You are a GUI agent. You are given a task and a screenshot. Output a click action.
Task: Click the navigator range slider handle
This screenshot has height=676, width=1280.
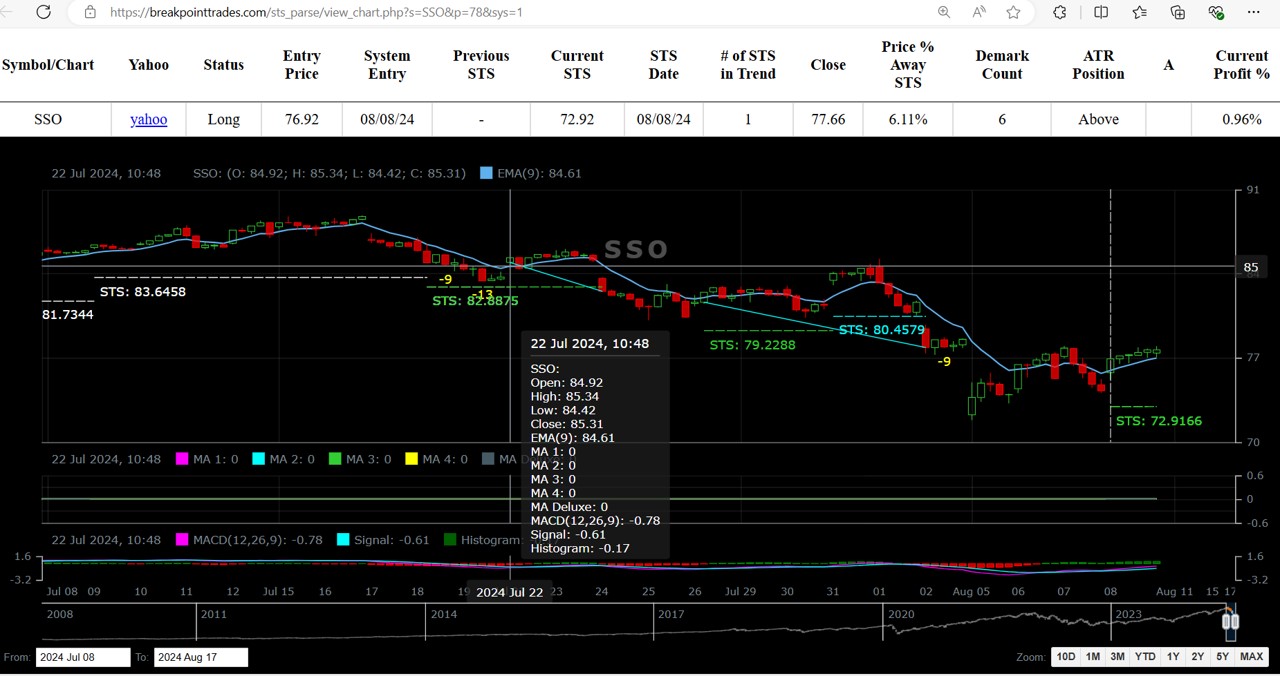[x=1230, y=621]
